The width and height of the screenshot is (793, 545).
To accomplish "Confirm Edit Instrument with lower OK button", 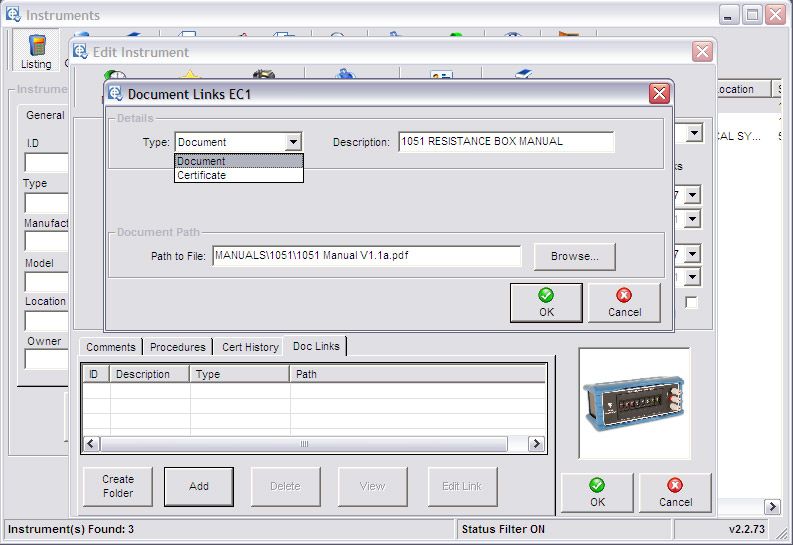I will (x=597, y=493).
